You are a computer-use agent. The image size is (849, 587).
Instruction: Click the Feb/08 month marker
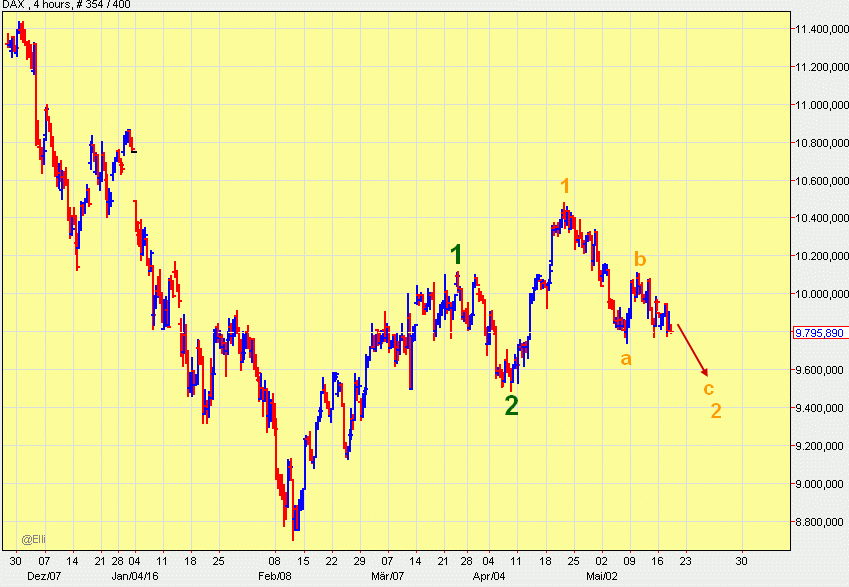point(275,576)
